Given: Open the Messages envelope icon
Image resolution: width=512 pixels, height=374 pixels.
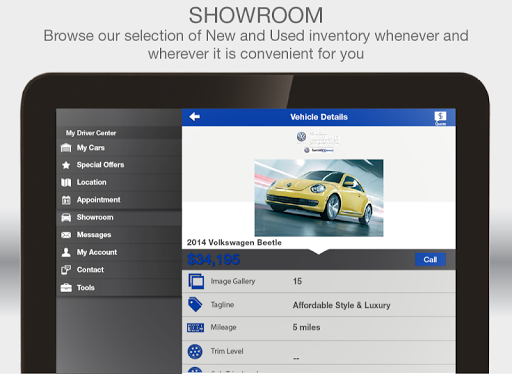Looking at the screenshot, I should point(66,235).
